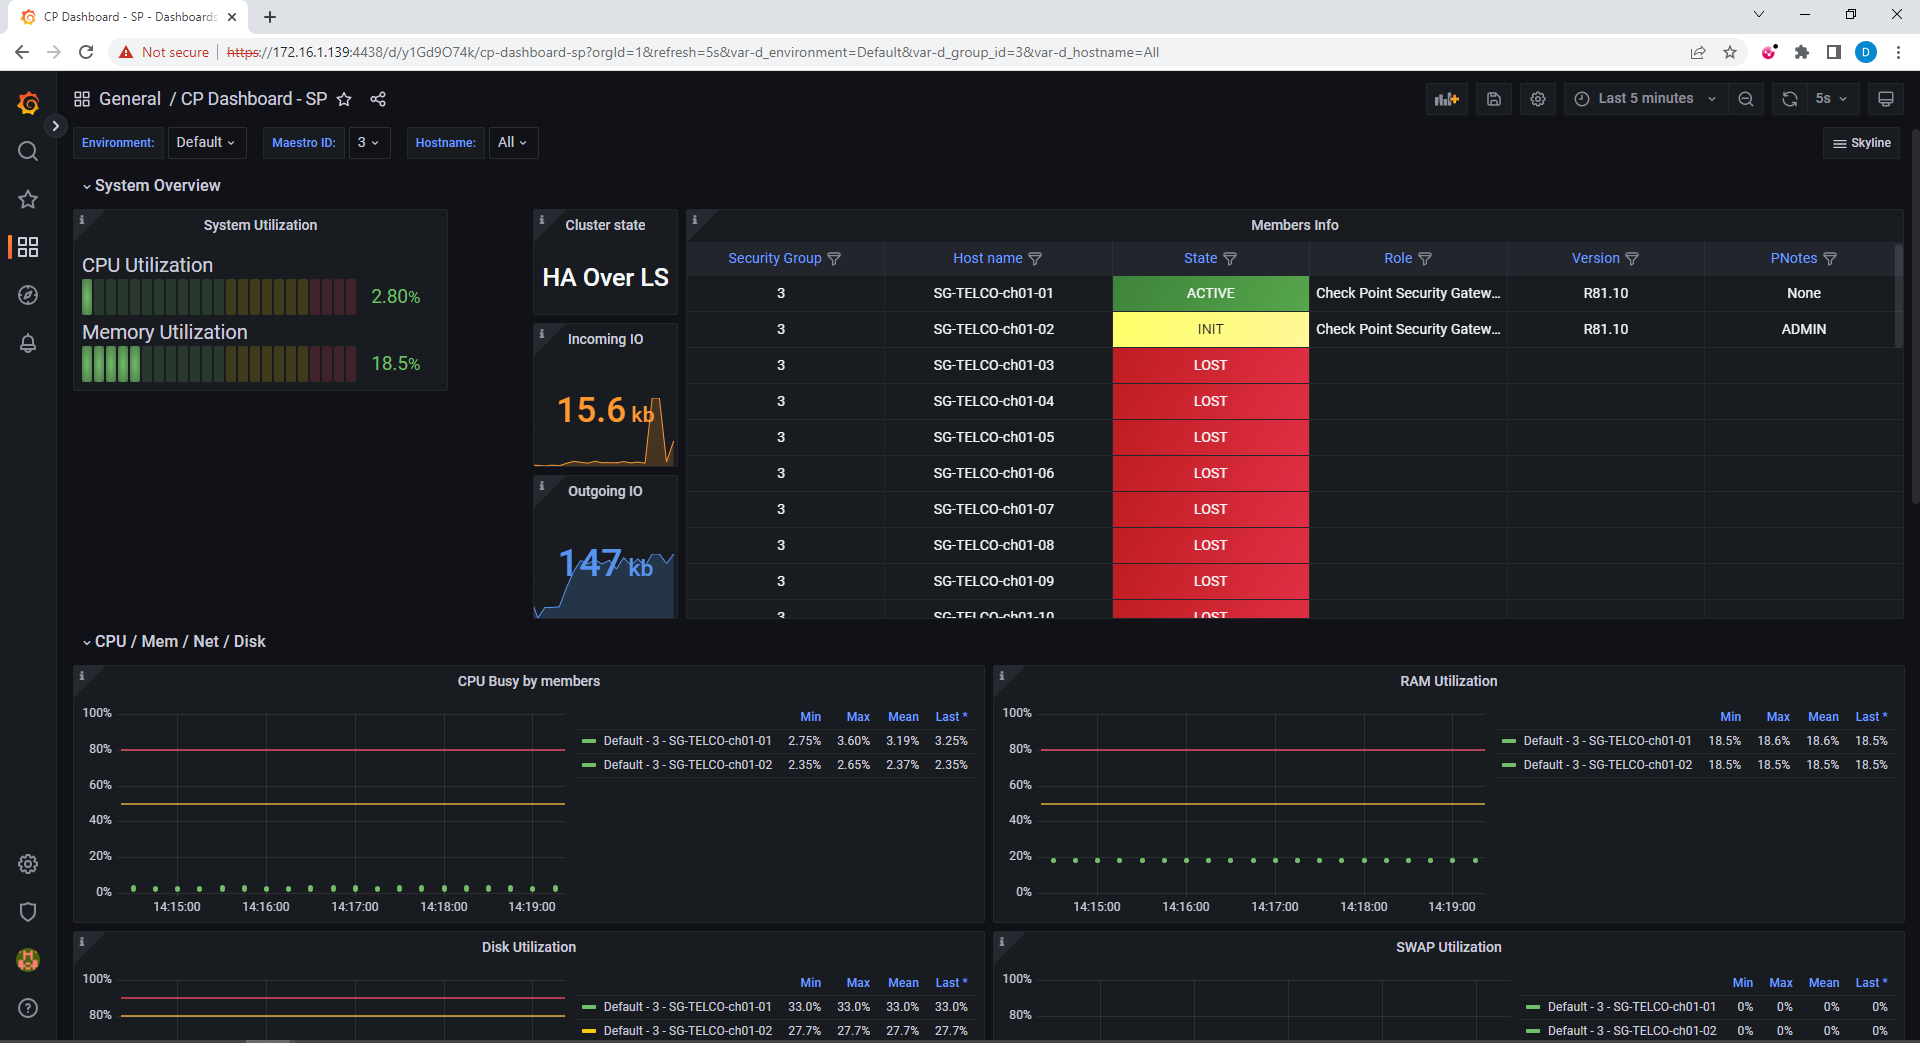Viewport: 1920px width, 1043px height.
Task: Filter the PNotes column
Action: (x=1830, y=259)
